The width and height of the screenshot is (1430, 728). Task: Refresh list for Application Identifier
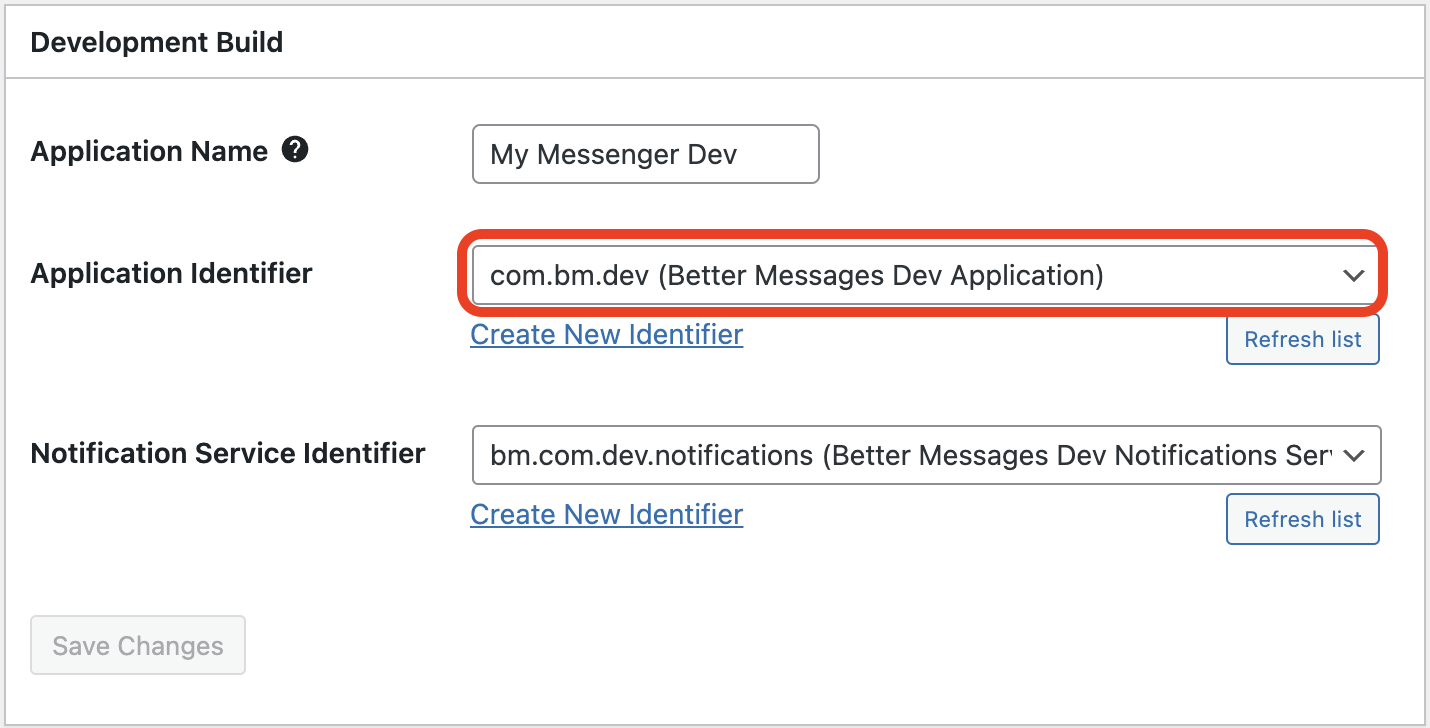[x=1303, y=339]
